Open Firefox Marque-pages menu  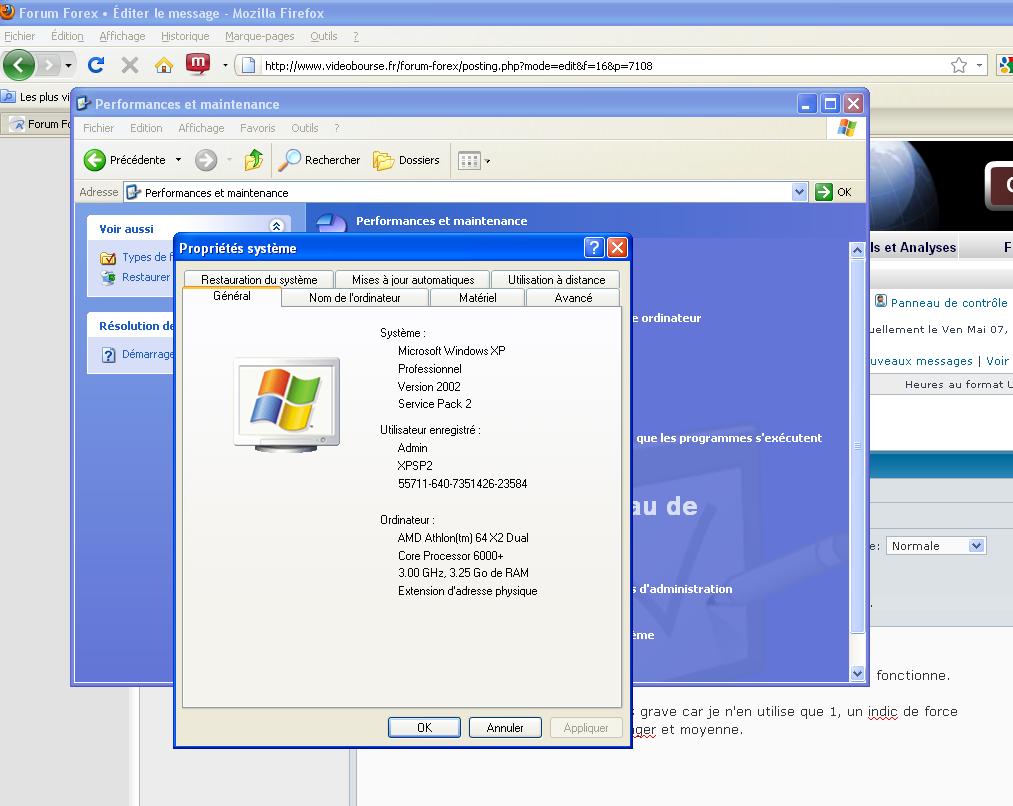(x=259, y=36)
